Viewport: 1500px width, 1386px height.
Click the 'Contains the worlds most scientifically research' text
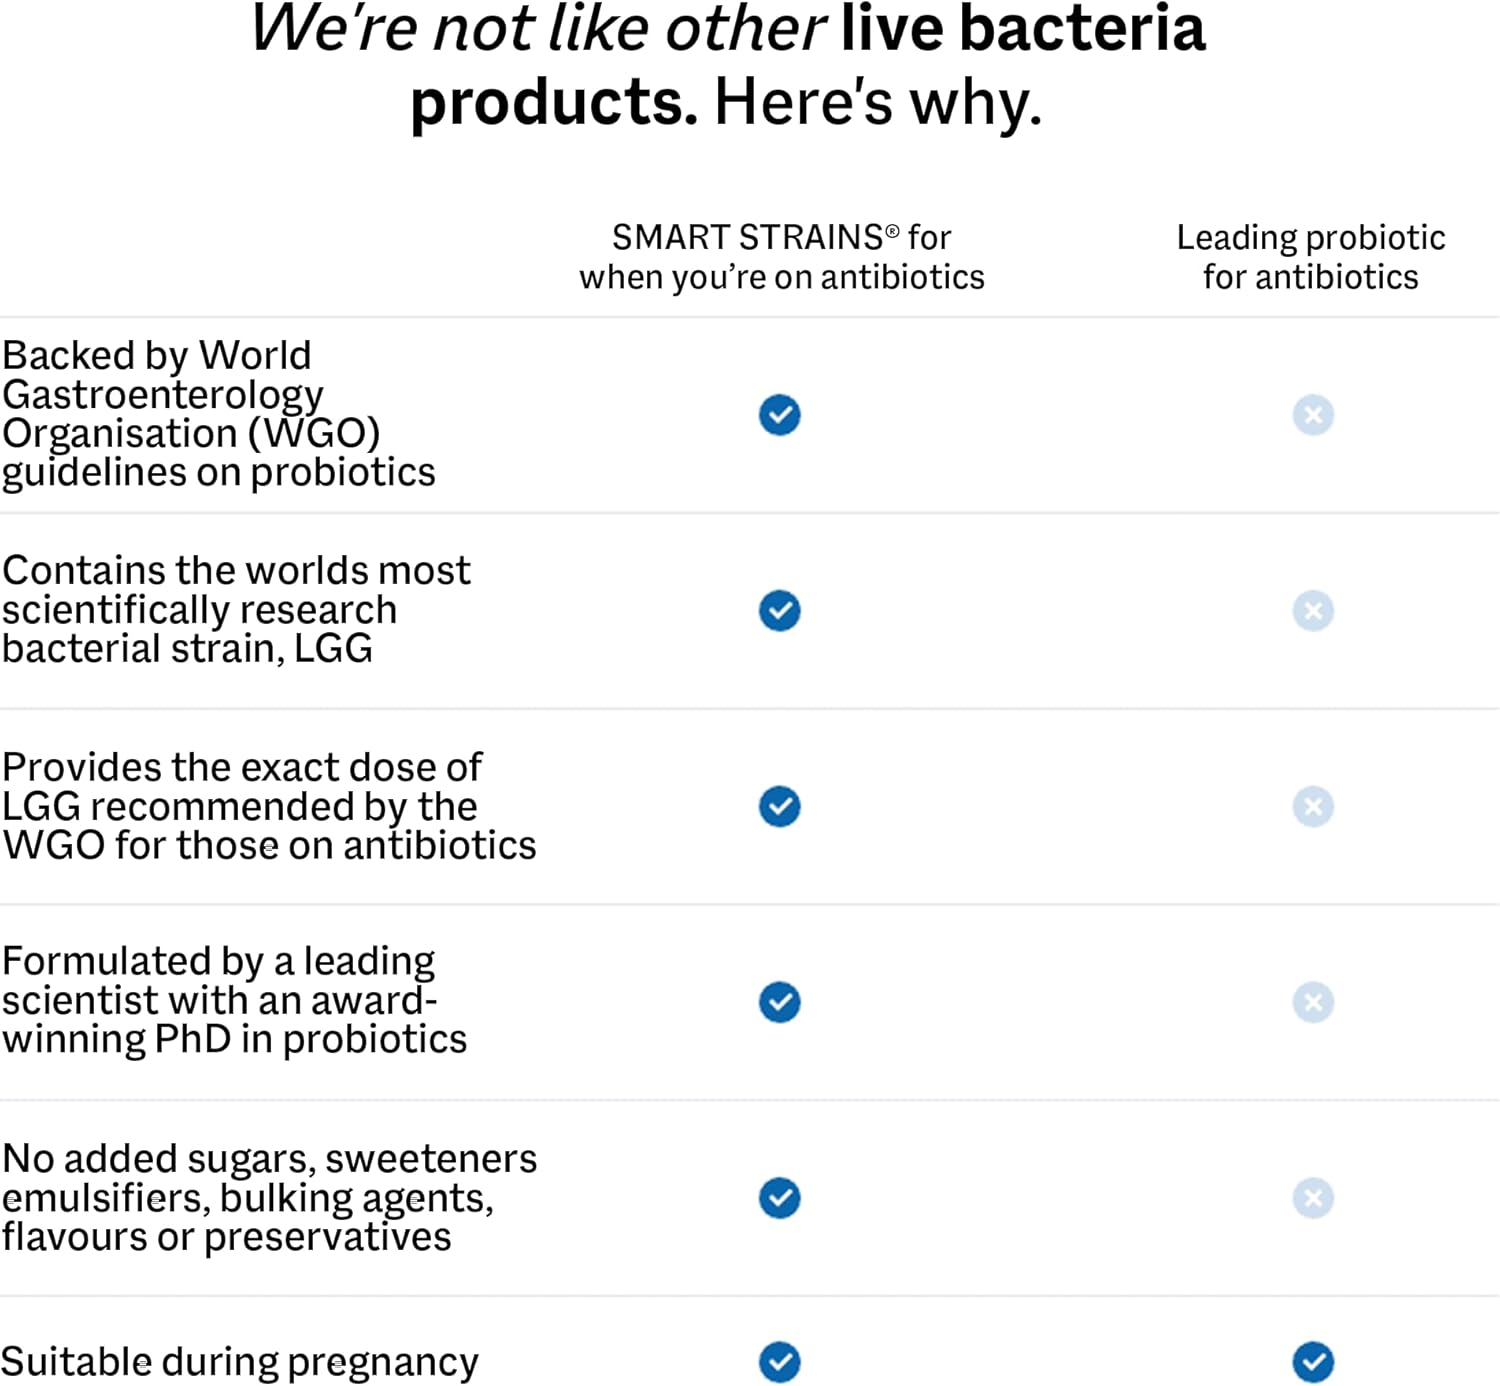click(x=236, y=609)
